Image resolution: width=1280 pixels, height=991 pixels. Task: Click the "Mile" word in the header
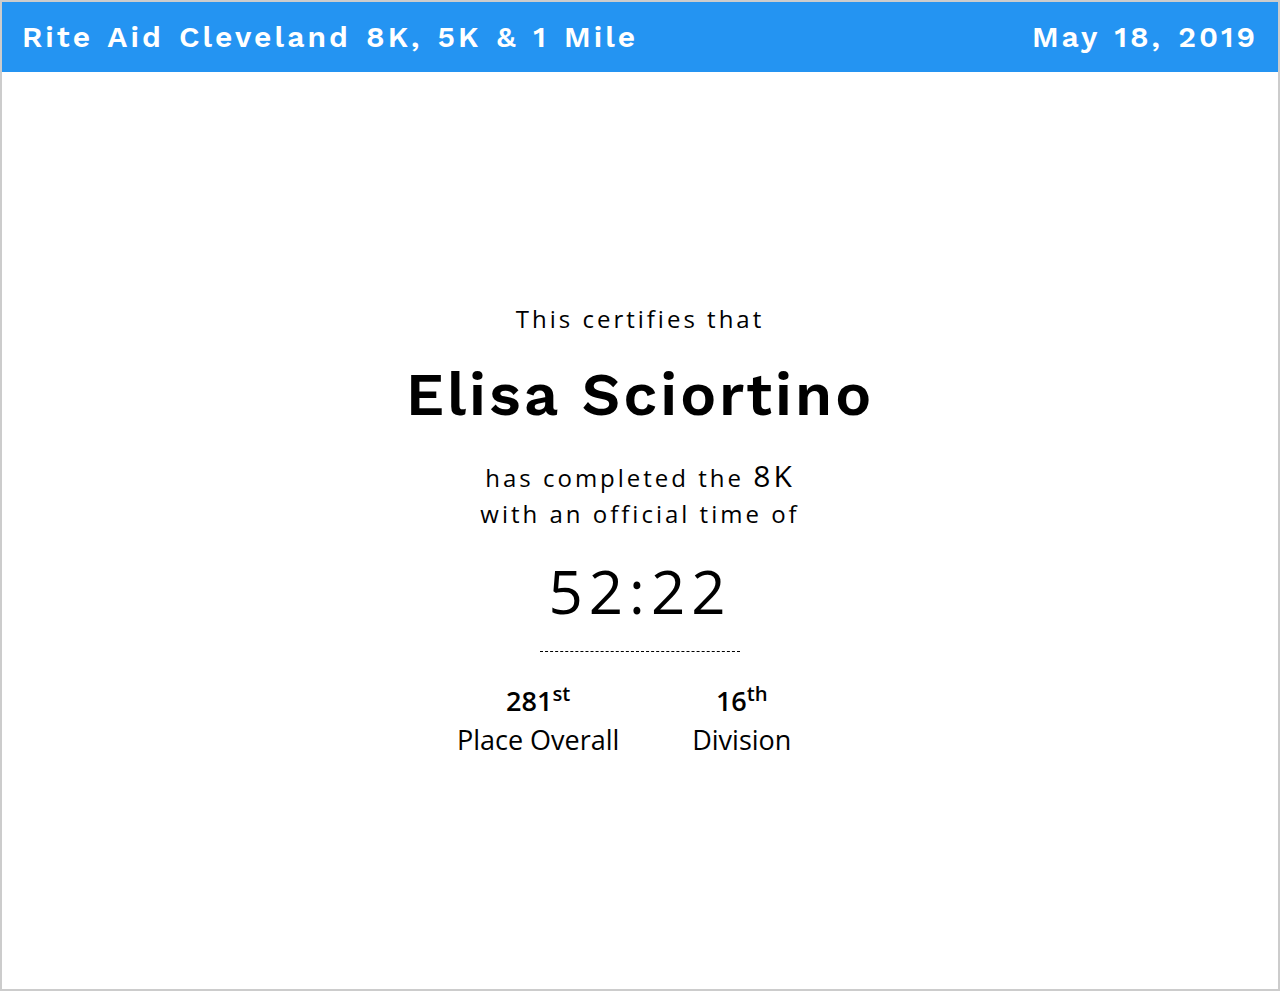(600, 38)
